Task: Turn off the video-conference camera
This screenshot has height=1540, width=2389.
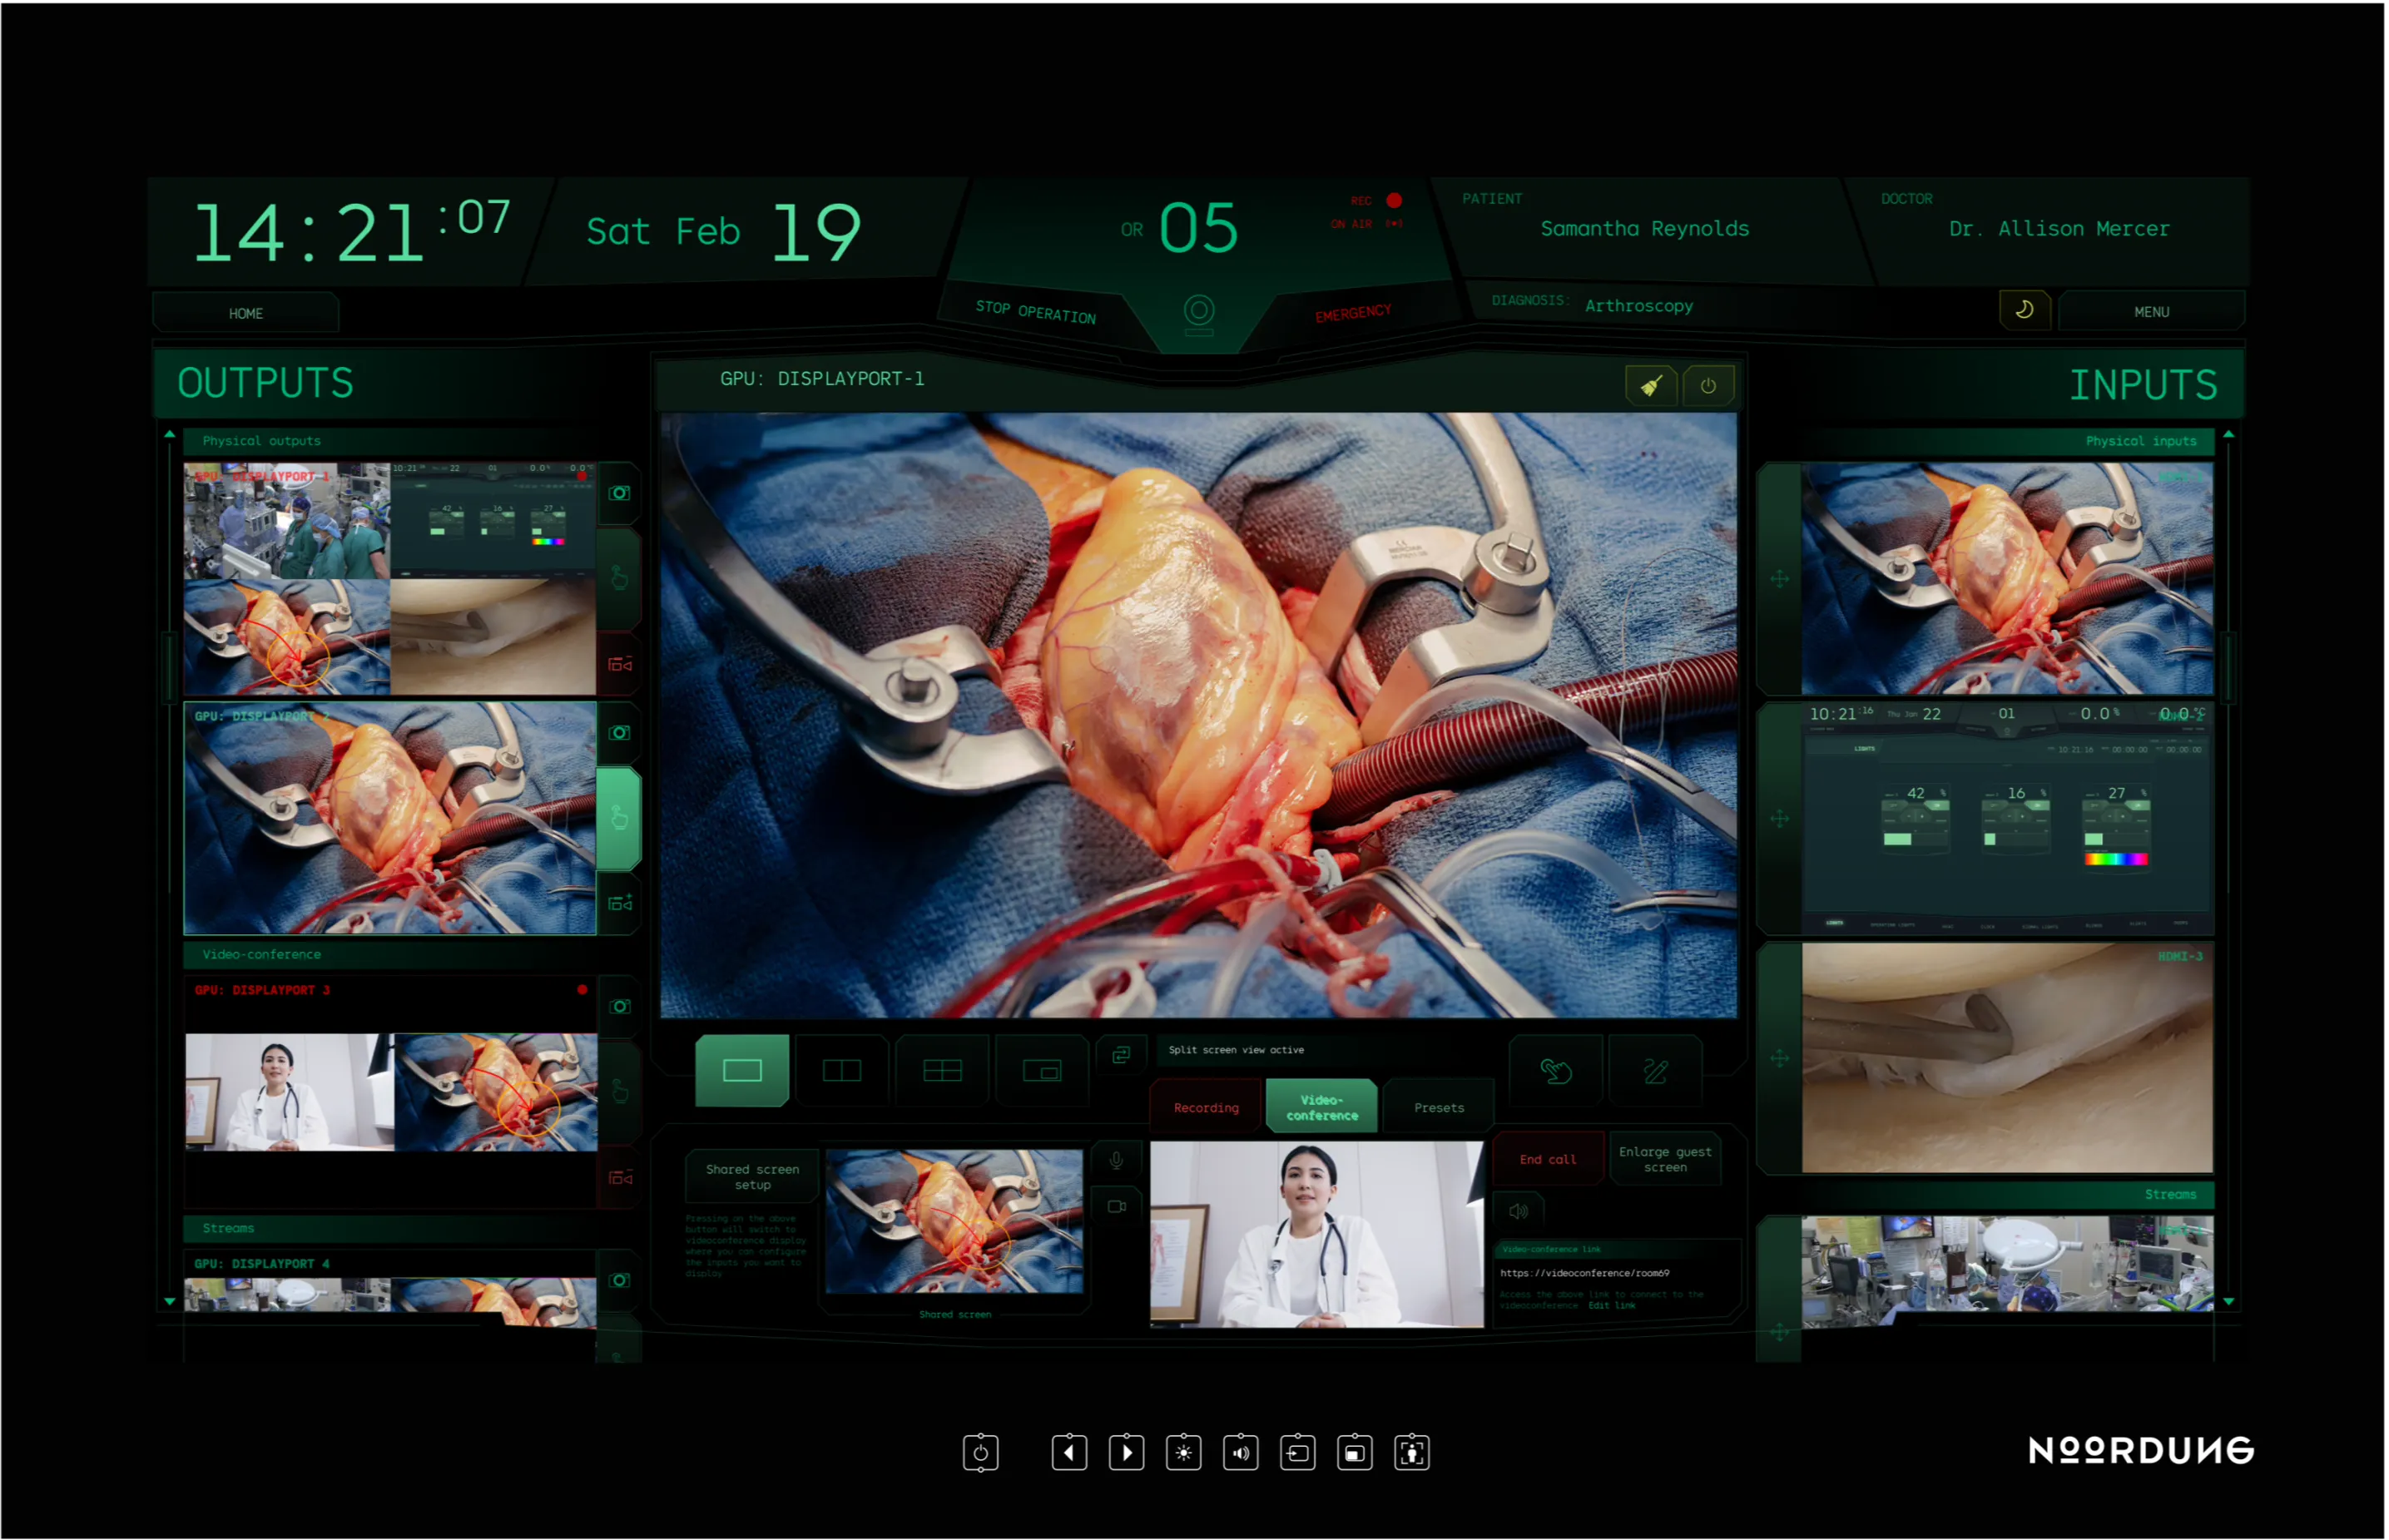Action: coord(1116,1207)
